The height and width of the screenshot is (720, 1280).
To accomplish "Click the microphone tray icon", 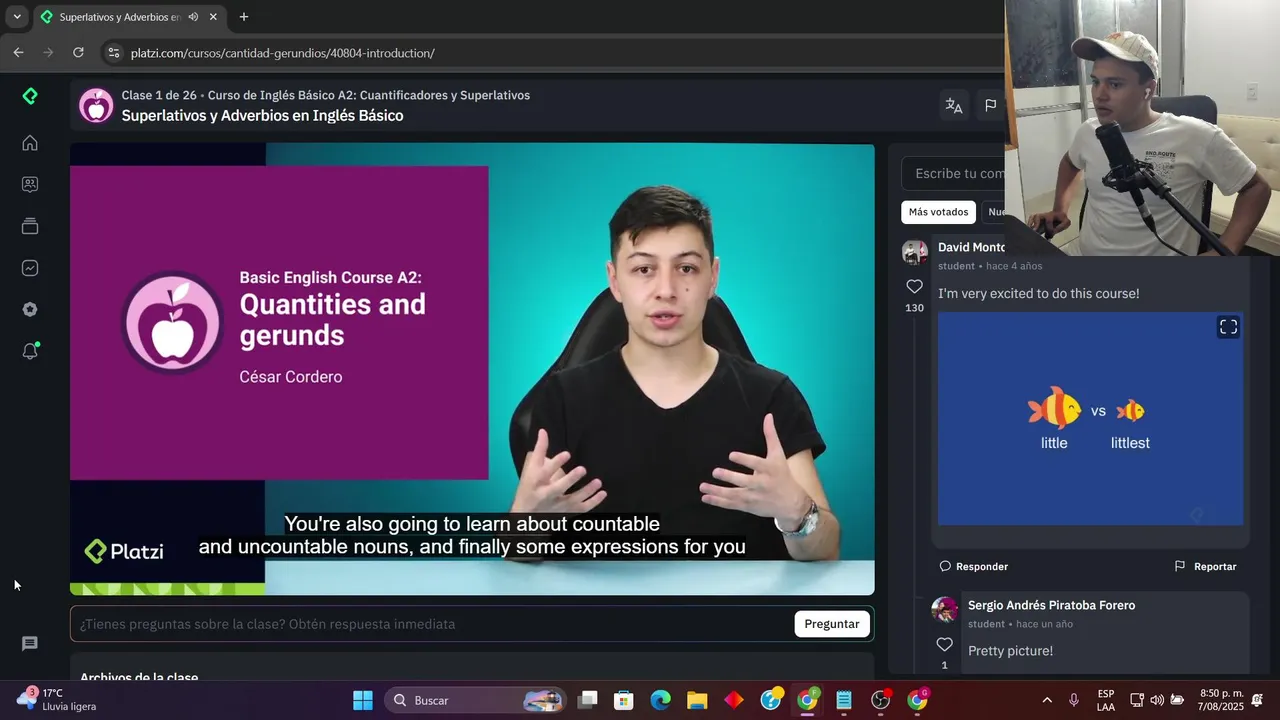I will click(x=1074, y=700).
